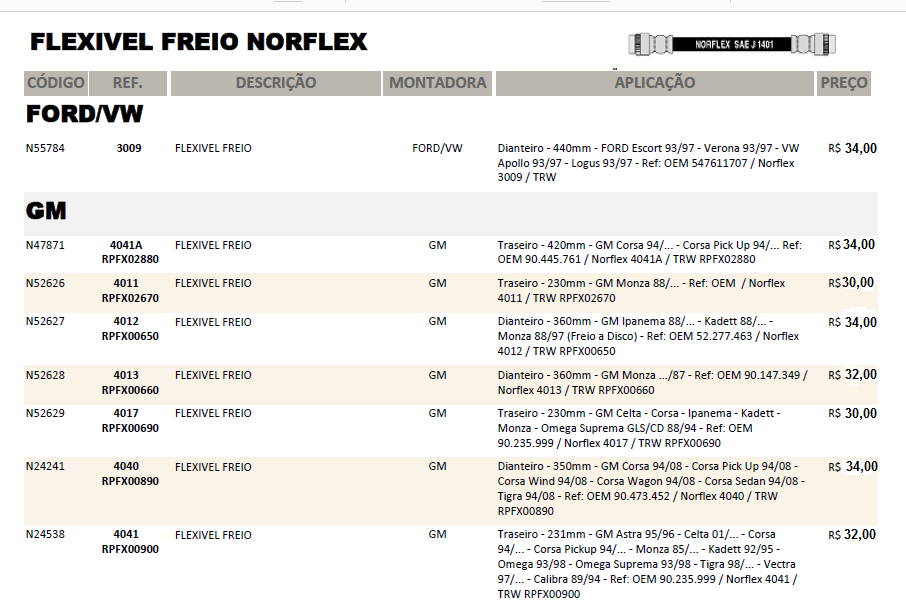This screenshot has height=608, width=906.
Task: Click the R$ 34,00 price for N55784
Action: coord(852,149)
